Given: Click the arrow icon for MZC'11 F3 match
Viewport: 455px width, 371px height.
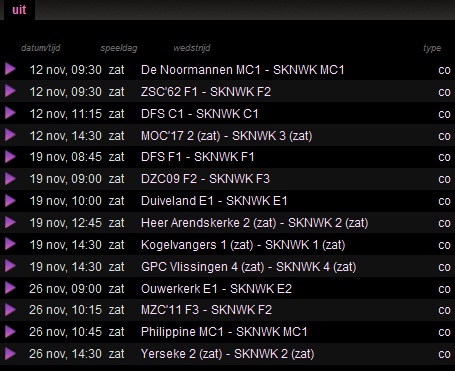Looking at the screenshot, I should pyautogui.click(x=10, y=310).
